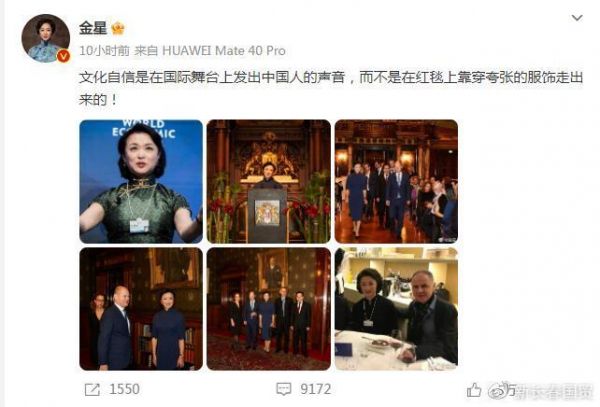Screen dimensions: 600x407
Task: Open the post options chevron menu
Action: tap(577, 18)
